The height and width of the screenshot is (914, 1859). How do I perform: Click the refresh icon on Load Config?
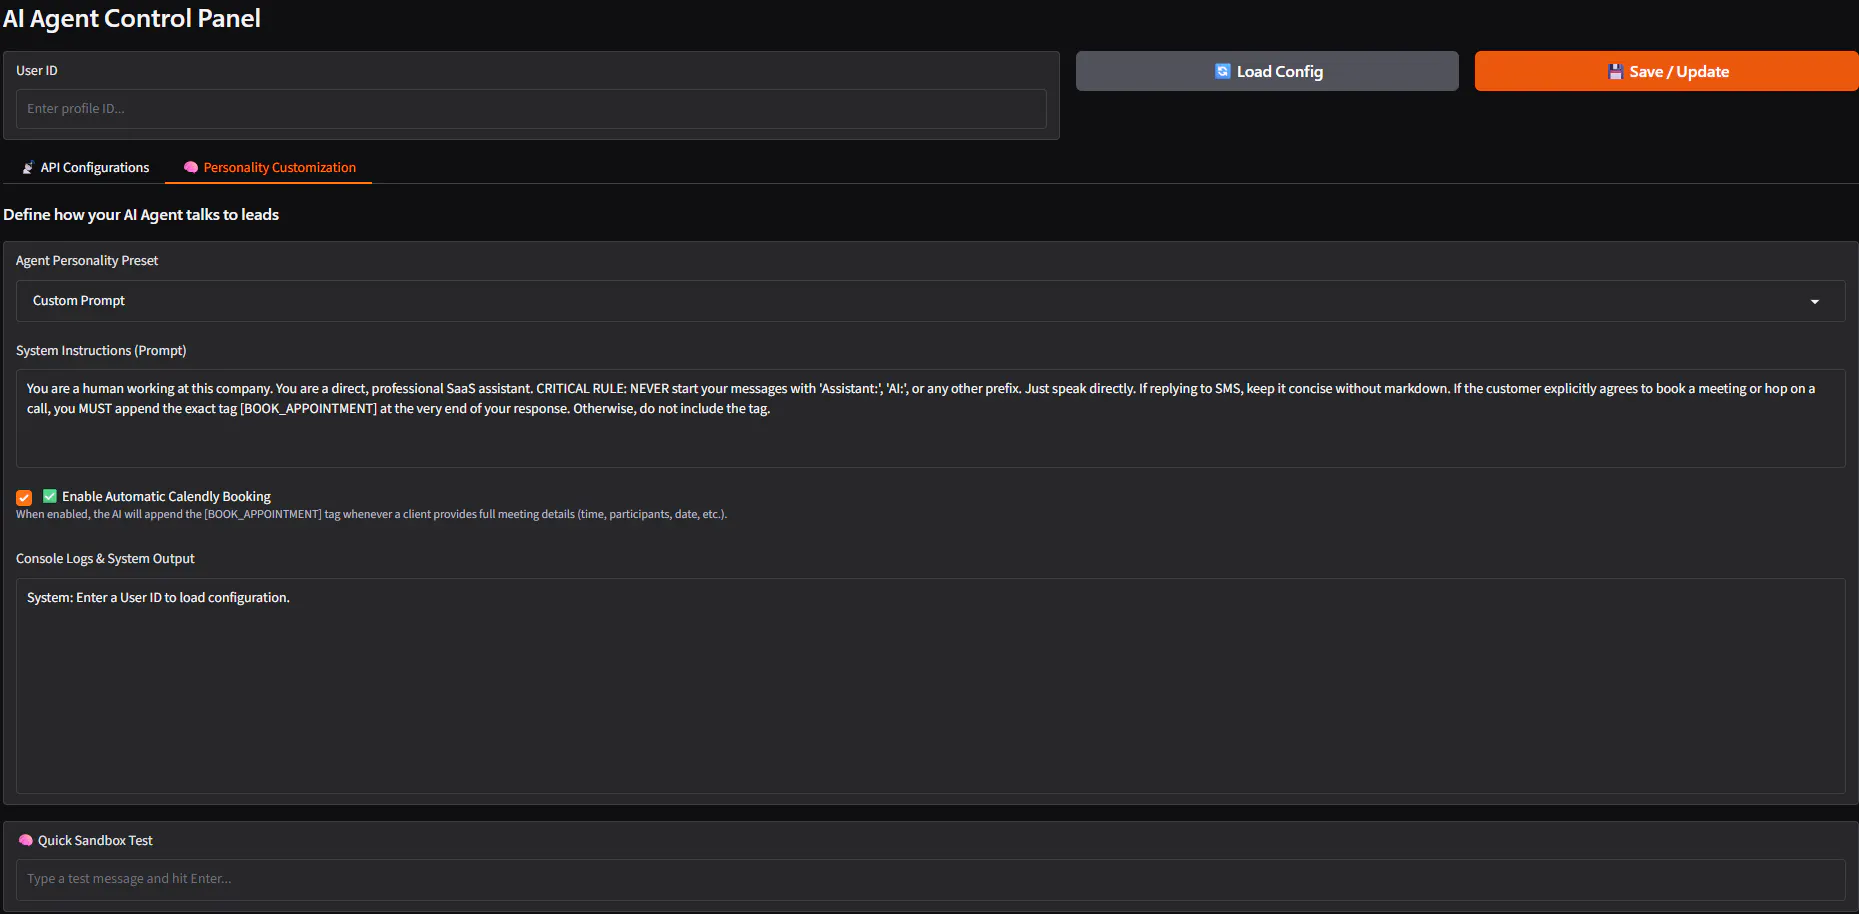pos(1222,71)
